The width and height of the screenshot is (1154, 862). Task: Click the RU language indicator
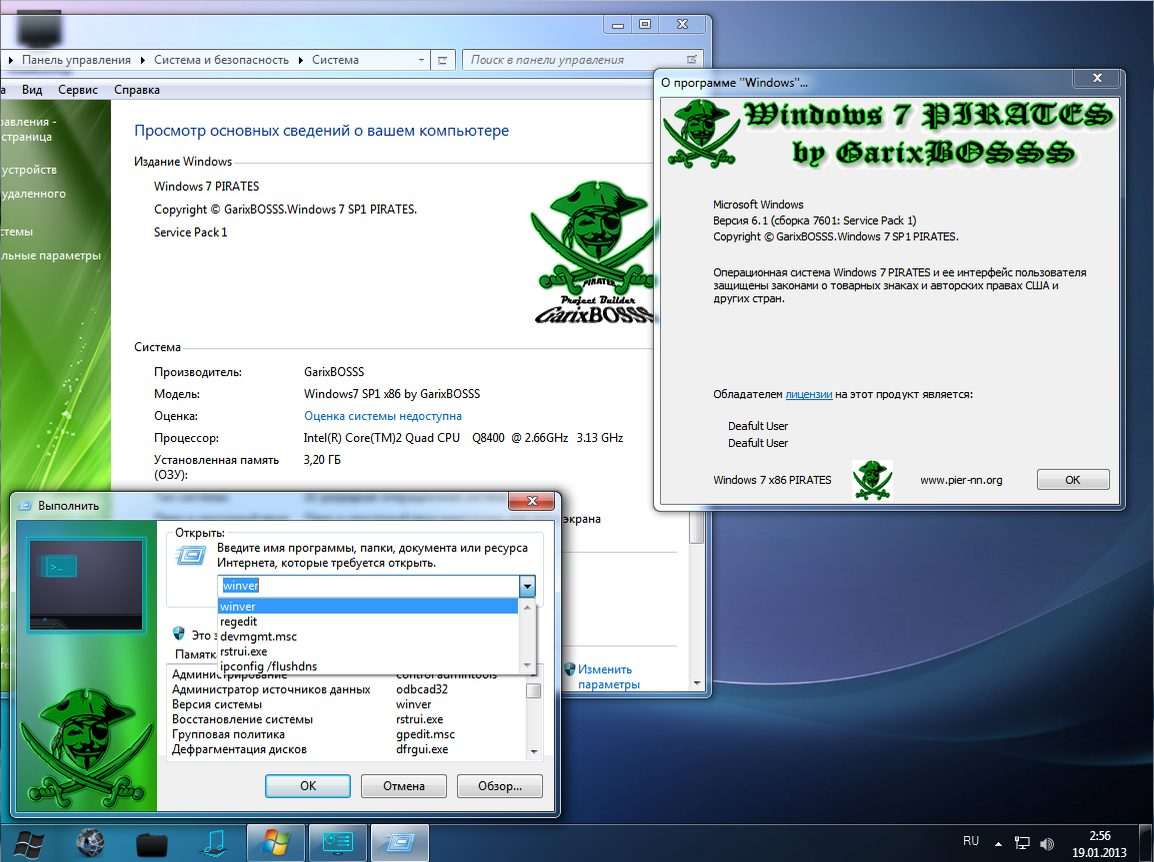(x=971, y=841)
